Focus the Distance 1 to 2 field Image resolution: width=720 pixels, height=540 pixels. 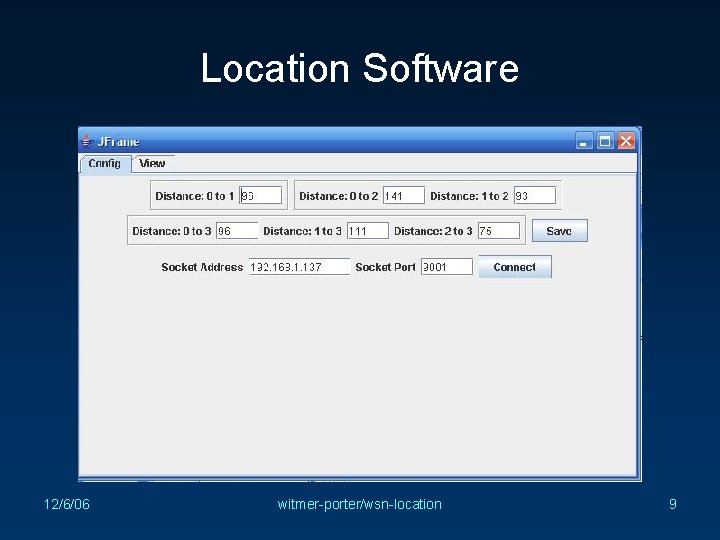(x=535, y=195)
